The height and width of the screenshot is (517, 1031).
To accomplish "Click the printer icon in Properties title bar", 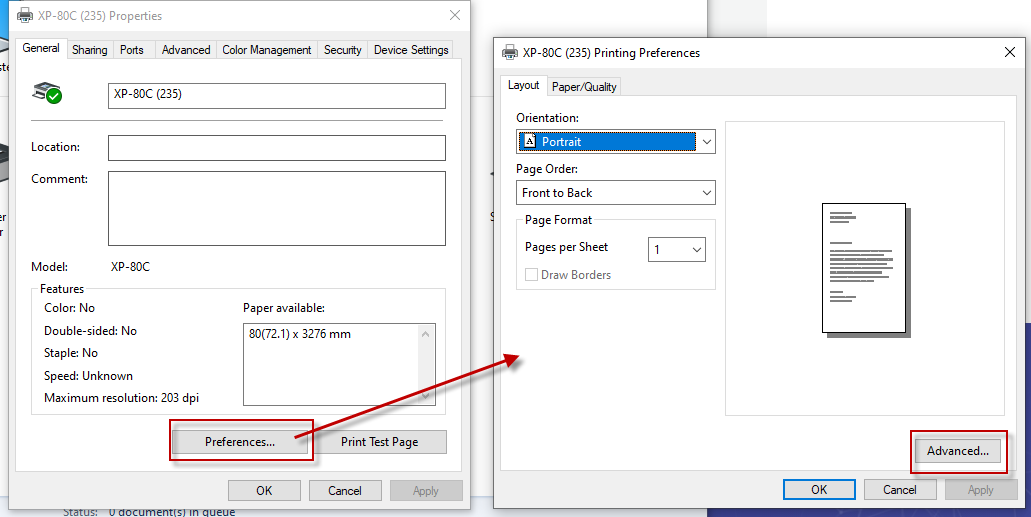I will pyautogui.click(x=25, y=15).
